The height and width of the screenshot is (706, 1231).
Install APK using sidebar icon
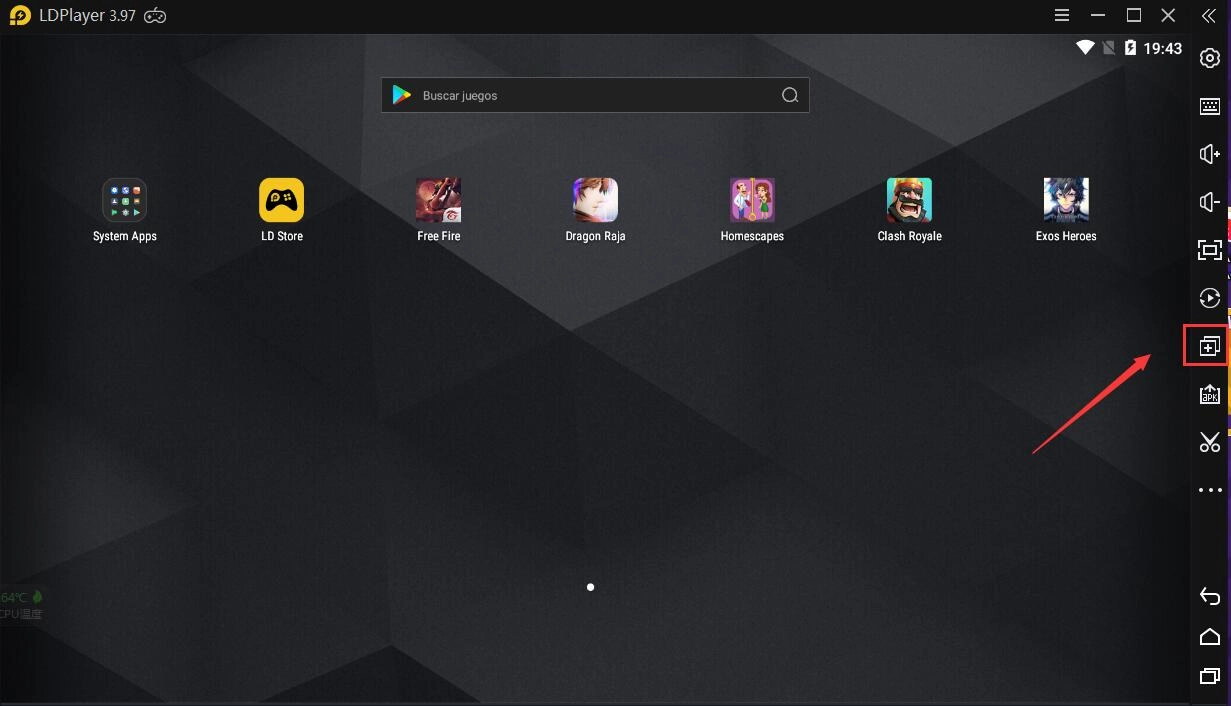point(1209,394)
